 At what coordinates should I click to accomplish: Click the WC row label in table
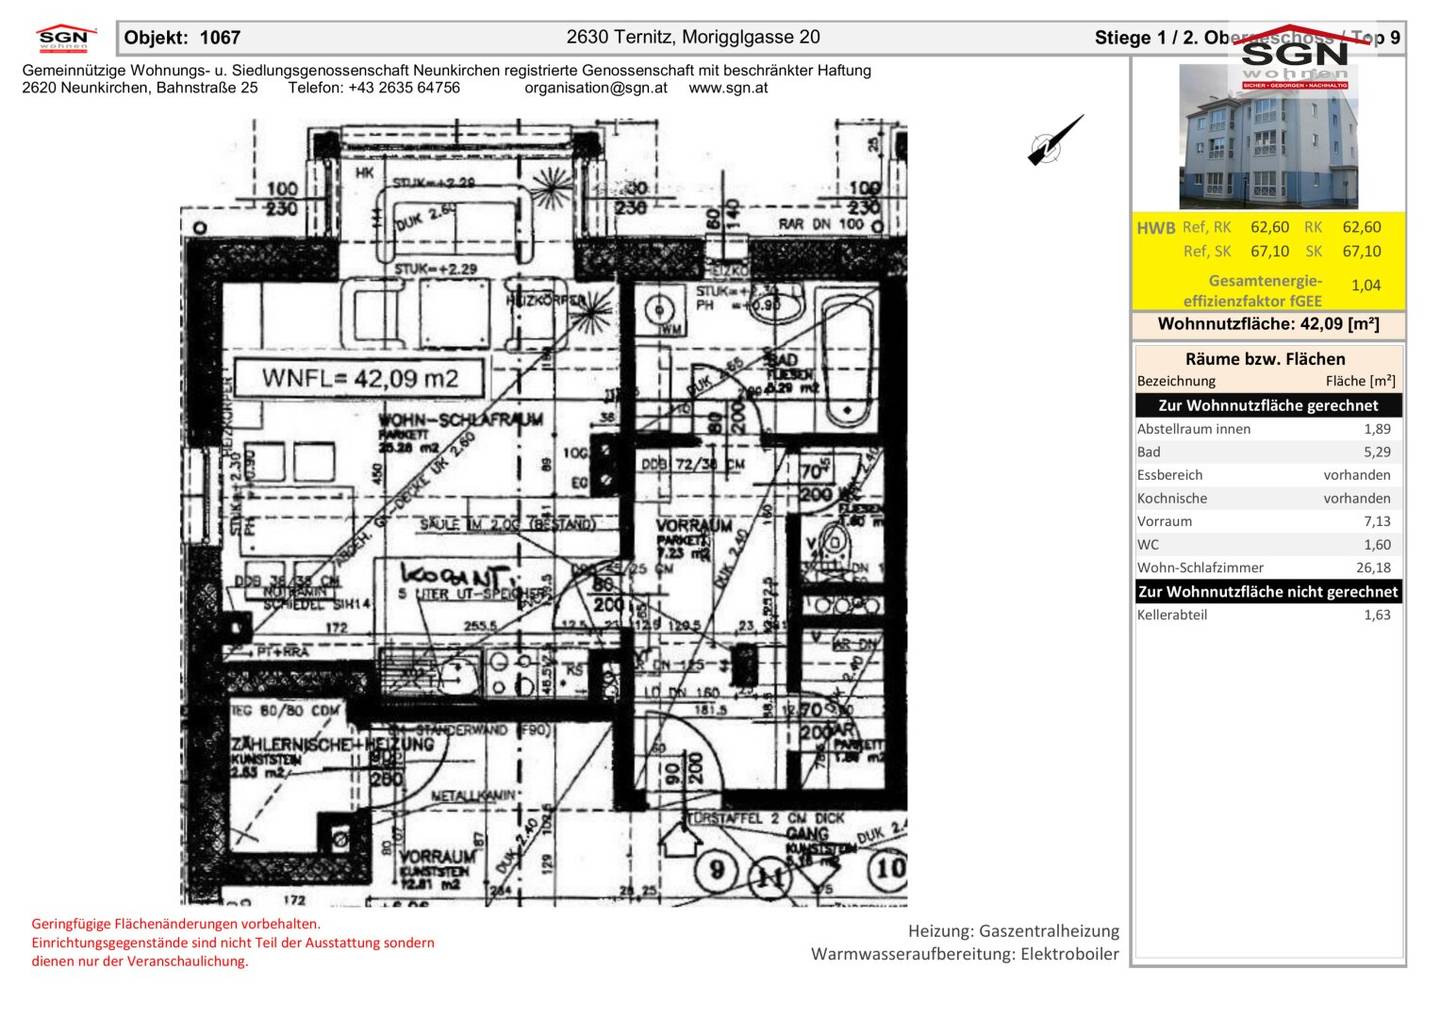1148,545
